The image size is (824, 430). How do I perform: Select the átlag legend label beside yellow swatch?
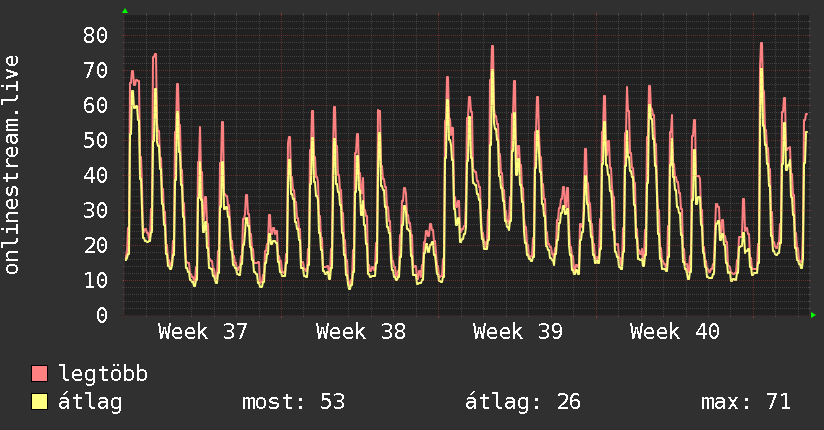[x=90, y=402]
